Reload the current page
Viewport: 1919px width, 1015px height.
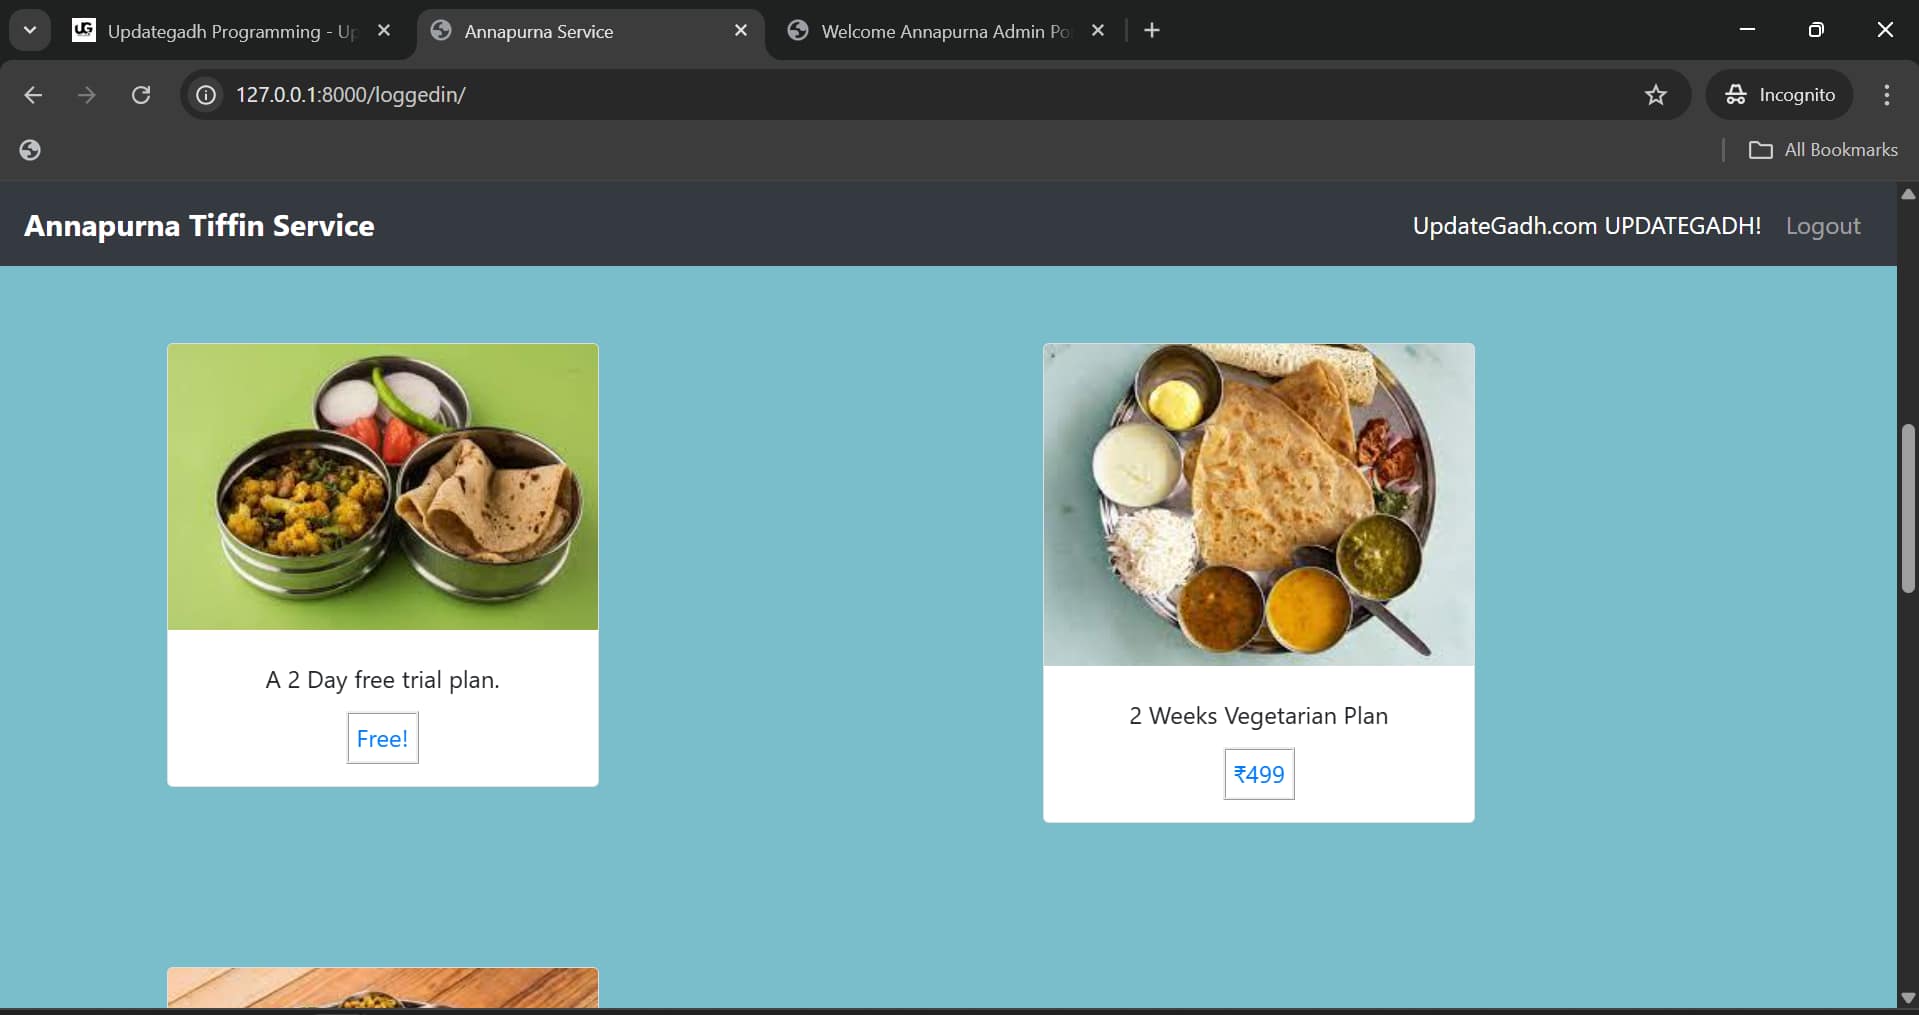(141, 95)
